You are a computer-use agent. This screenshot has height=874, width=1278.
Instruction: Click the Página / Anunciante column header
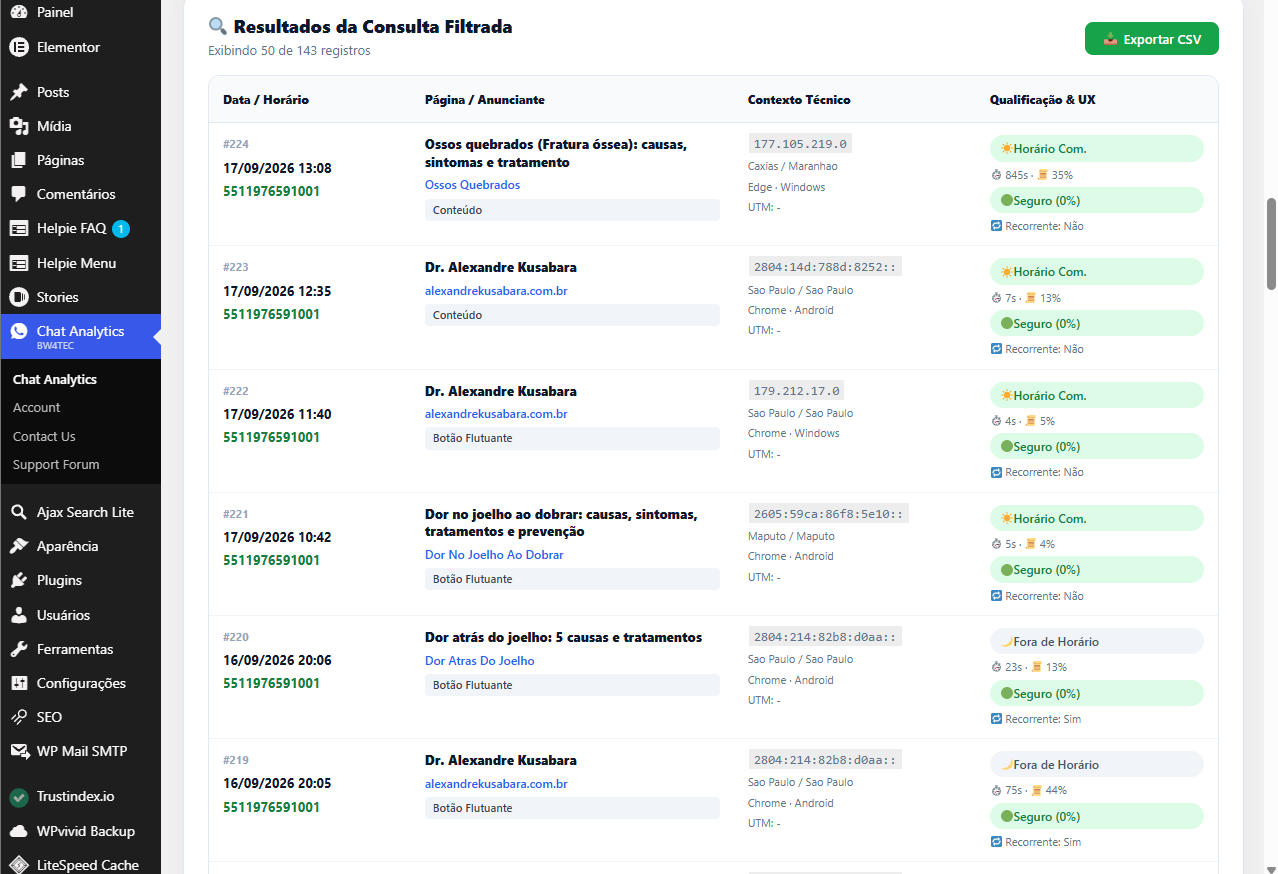tap(485, 100)
